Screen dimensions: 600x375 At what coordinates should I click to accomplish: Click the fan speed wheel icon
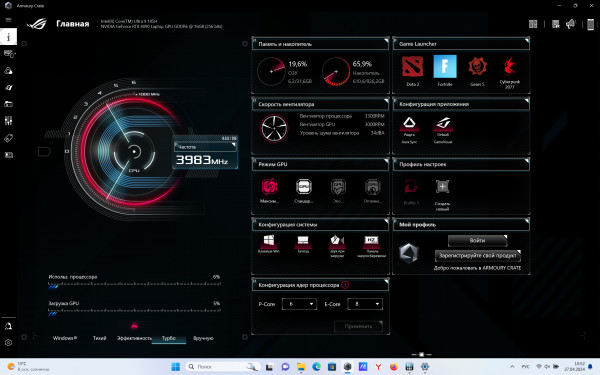[274, 128]
